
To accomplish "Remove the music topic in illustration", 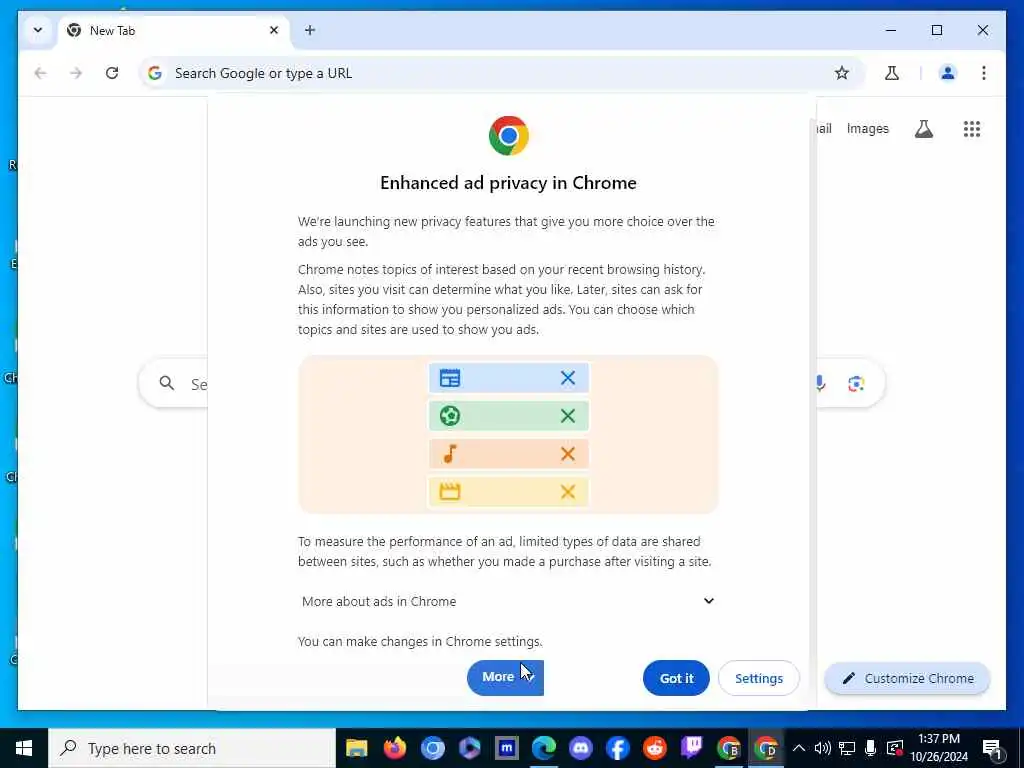I will click(568, 454).
